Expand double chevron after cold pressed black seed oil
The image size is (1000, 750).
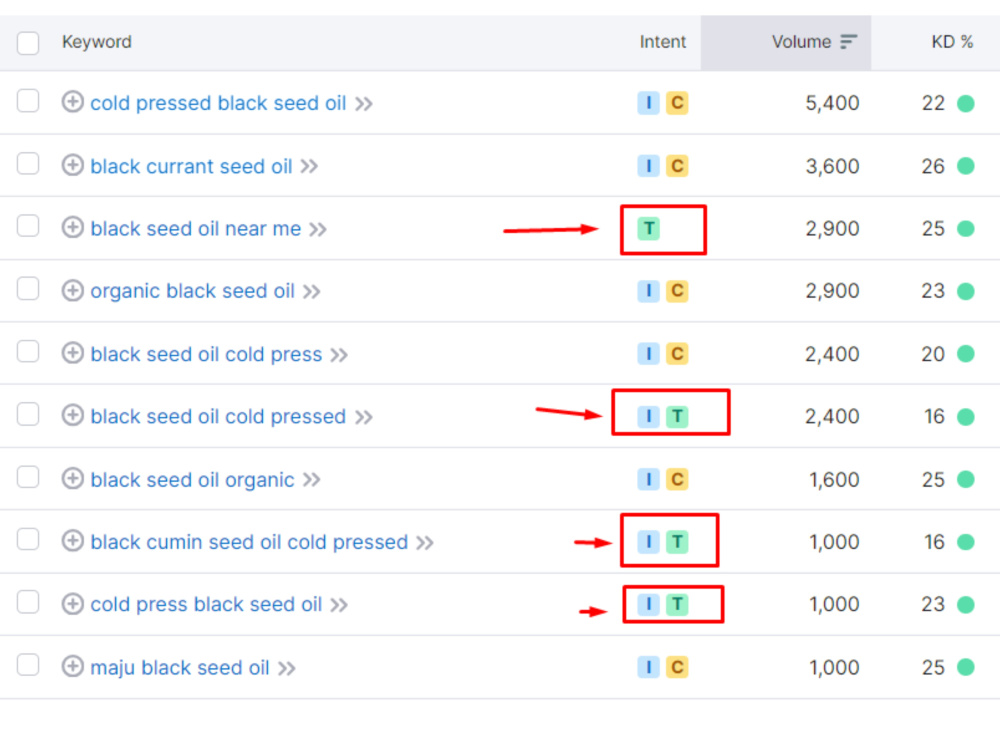pos(364,103)
